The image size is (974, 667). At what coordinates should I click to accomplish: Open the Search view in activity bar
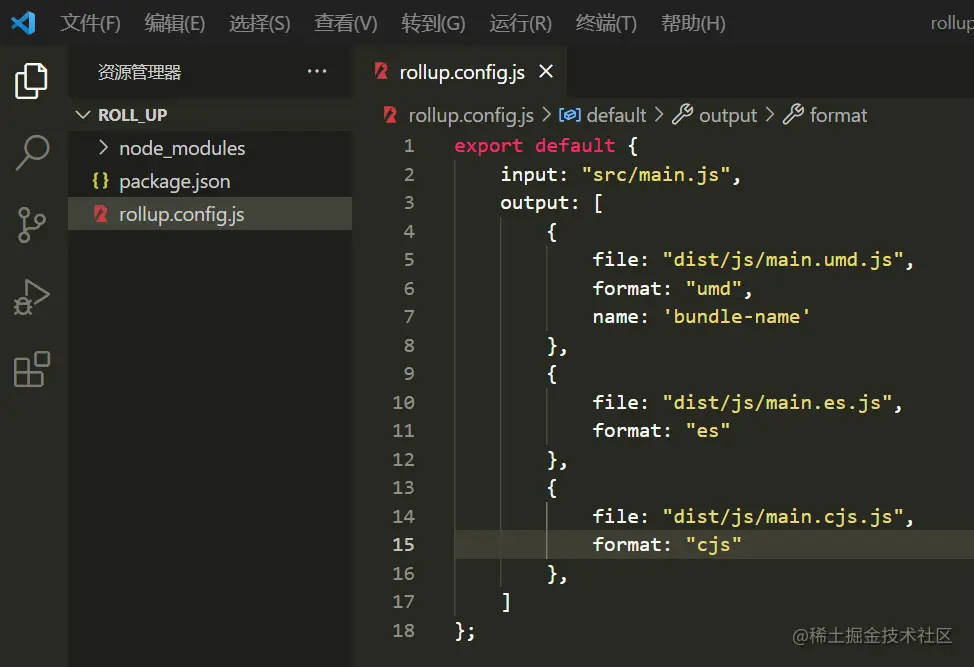tap(31, 152)
